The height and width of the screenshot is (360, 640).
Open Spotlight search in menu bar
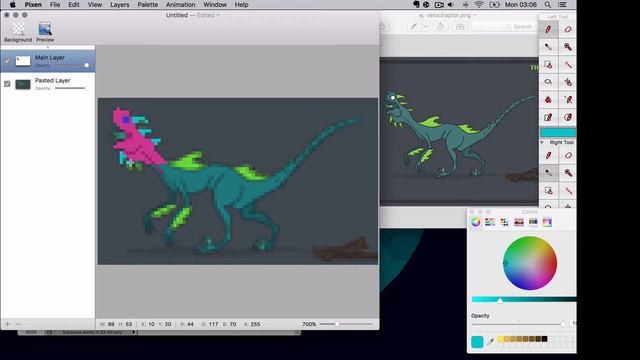548,4
